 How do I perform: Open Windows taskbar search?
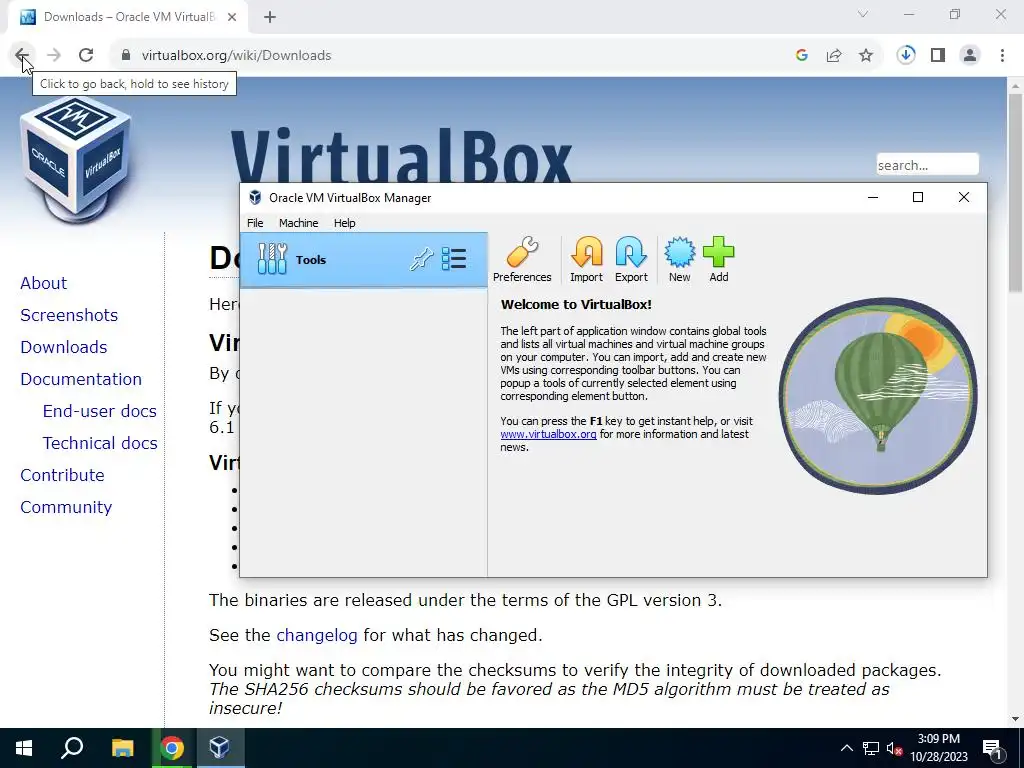[72, 748]
